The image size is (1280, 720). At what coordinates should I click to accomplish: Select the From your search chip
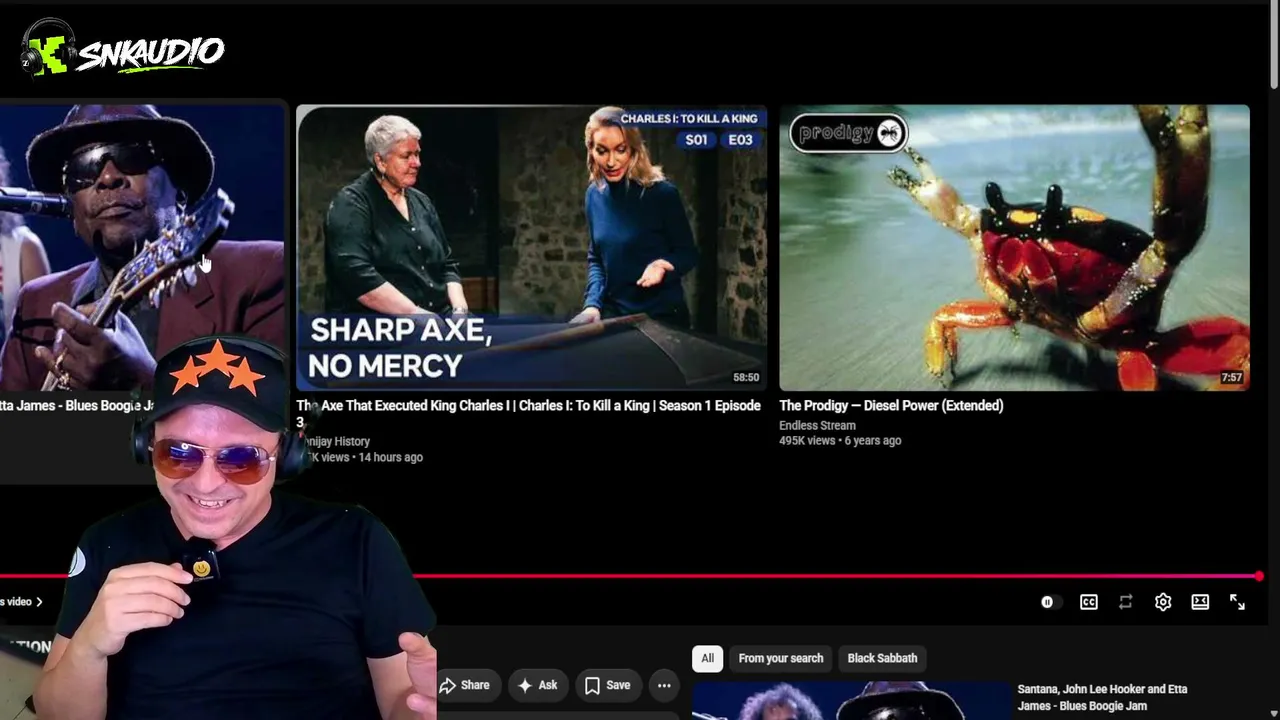pyautogui.click(x=781, y=658)
